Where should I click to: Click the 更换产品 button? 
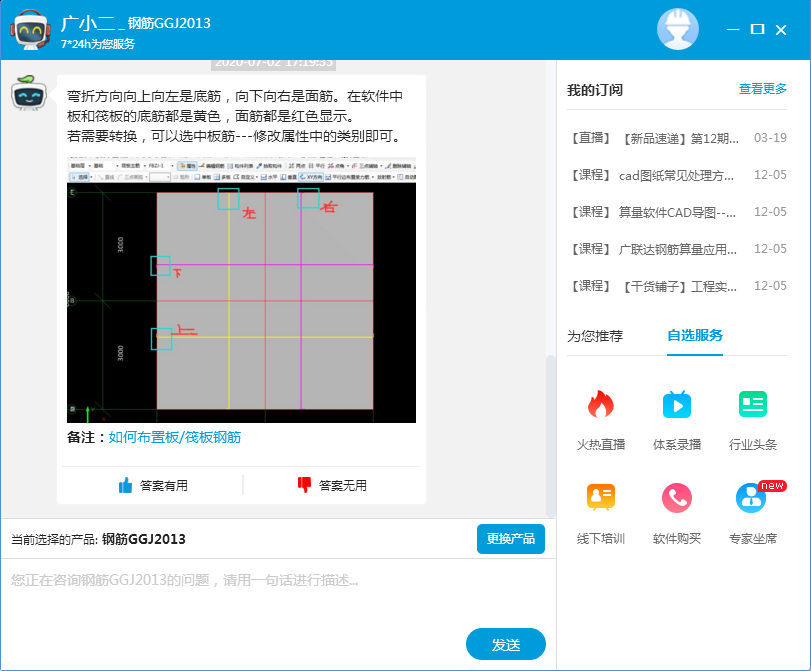[510, 539]
